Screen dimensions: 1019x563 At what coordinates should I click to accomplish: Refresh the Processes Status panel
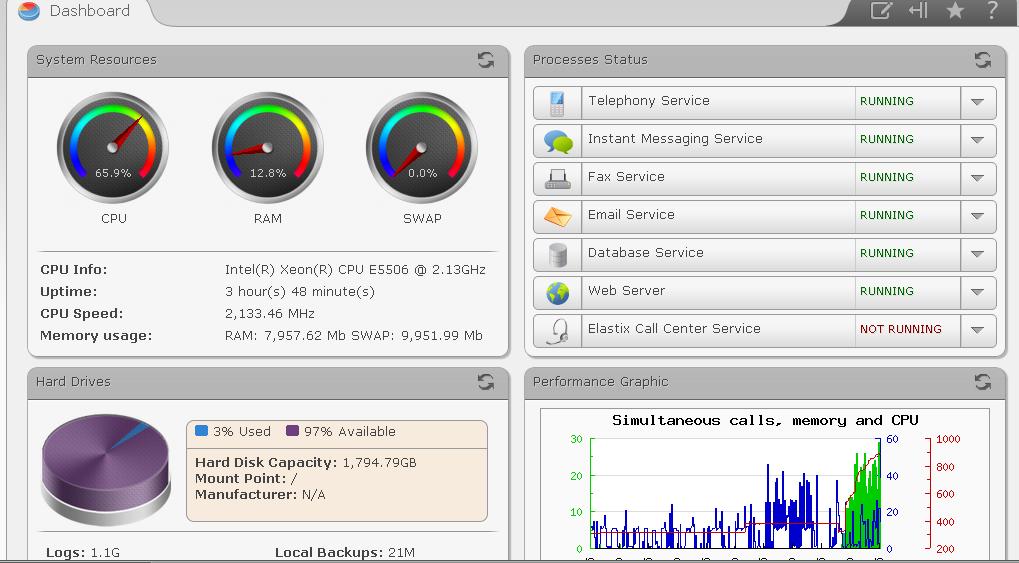point(982,60)
